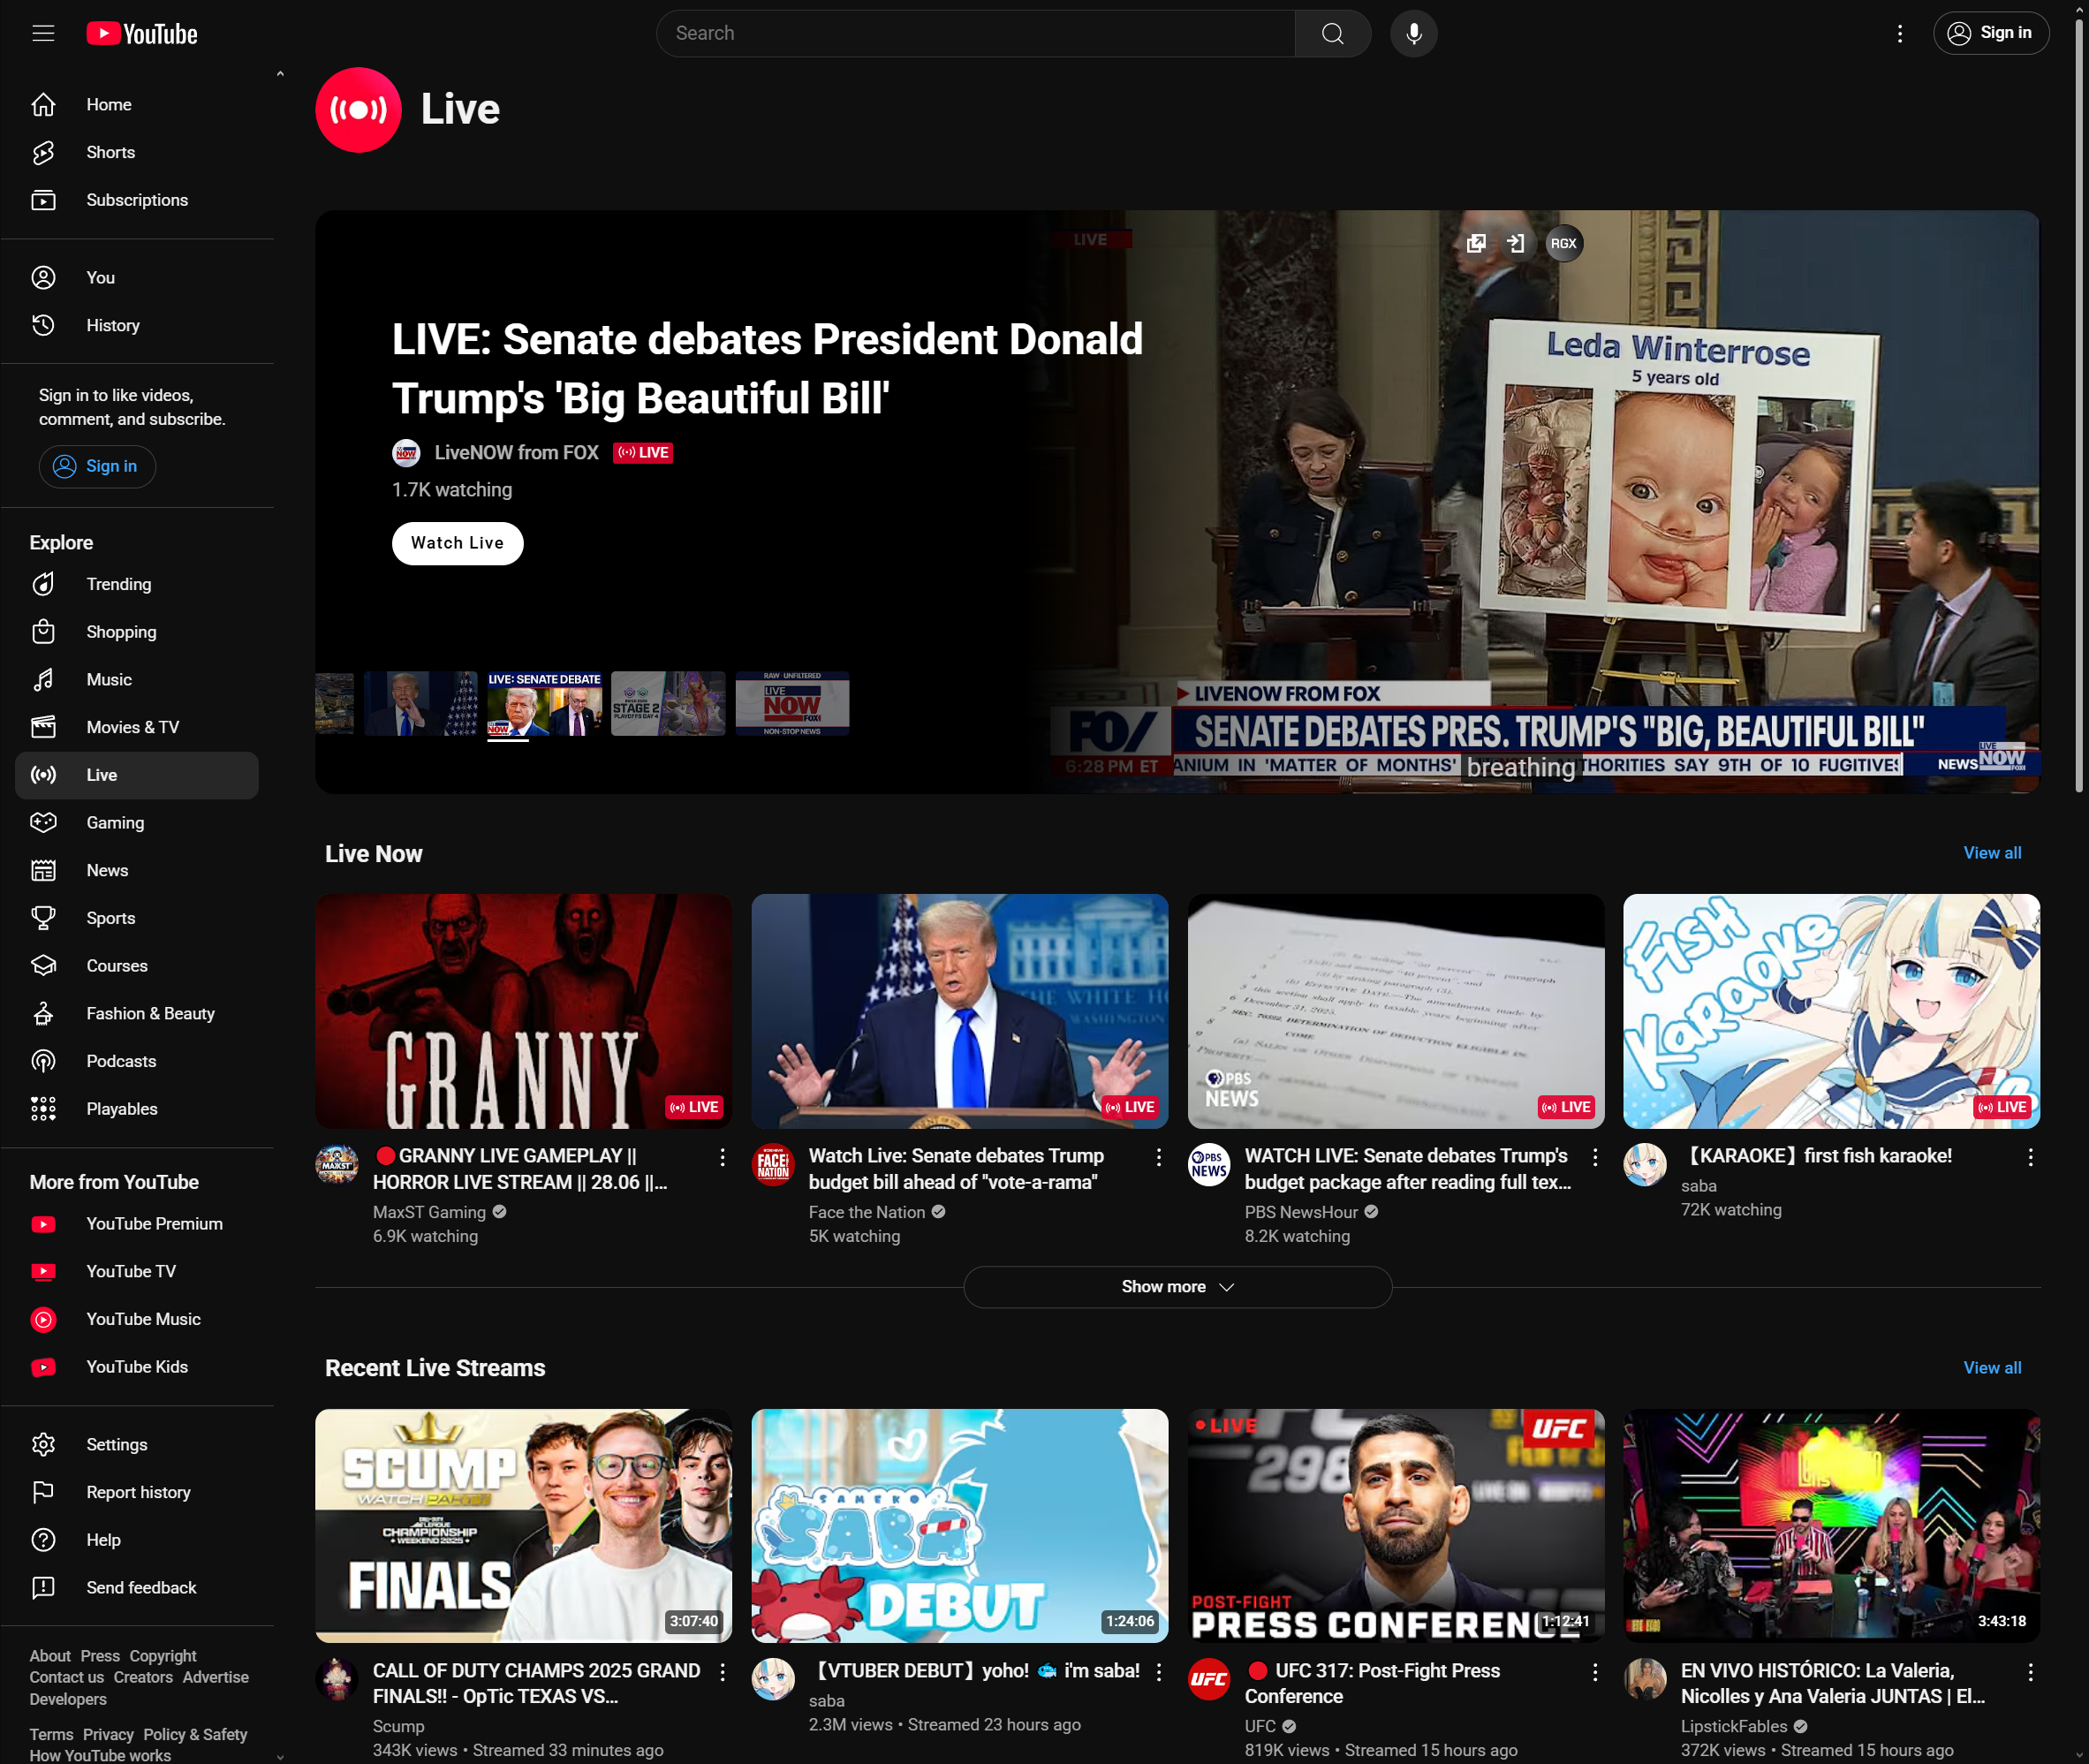
Task: Click the Sign in button in header
Action: (x=1990, y=33)
